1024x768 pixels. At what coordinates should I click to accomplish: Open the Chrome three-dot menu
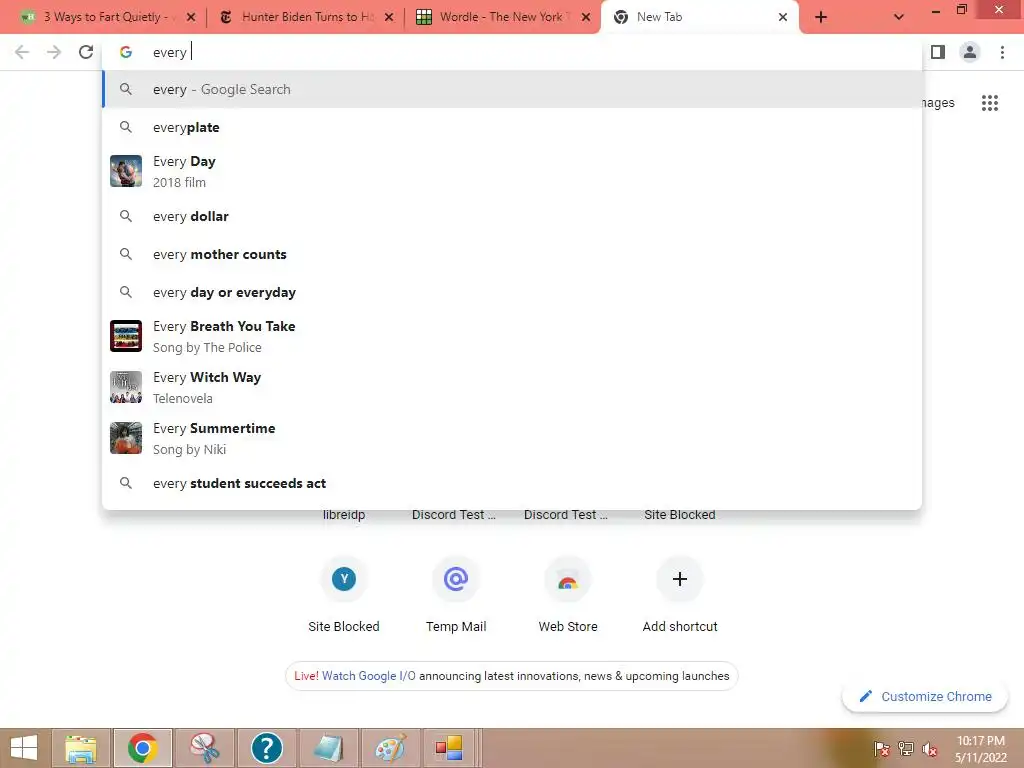(1002, 52)
